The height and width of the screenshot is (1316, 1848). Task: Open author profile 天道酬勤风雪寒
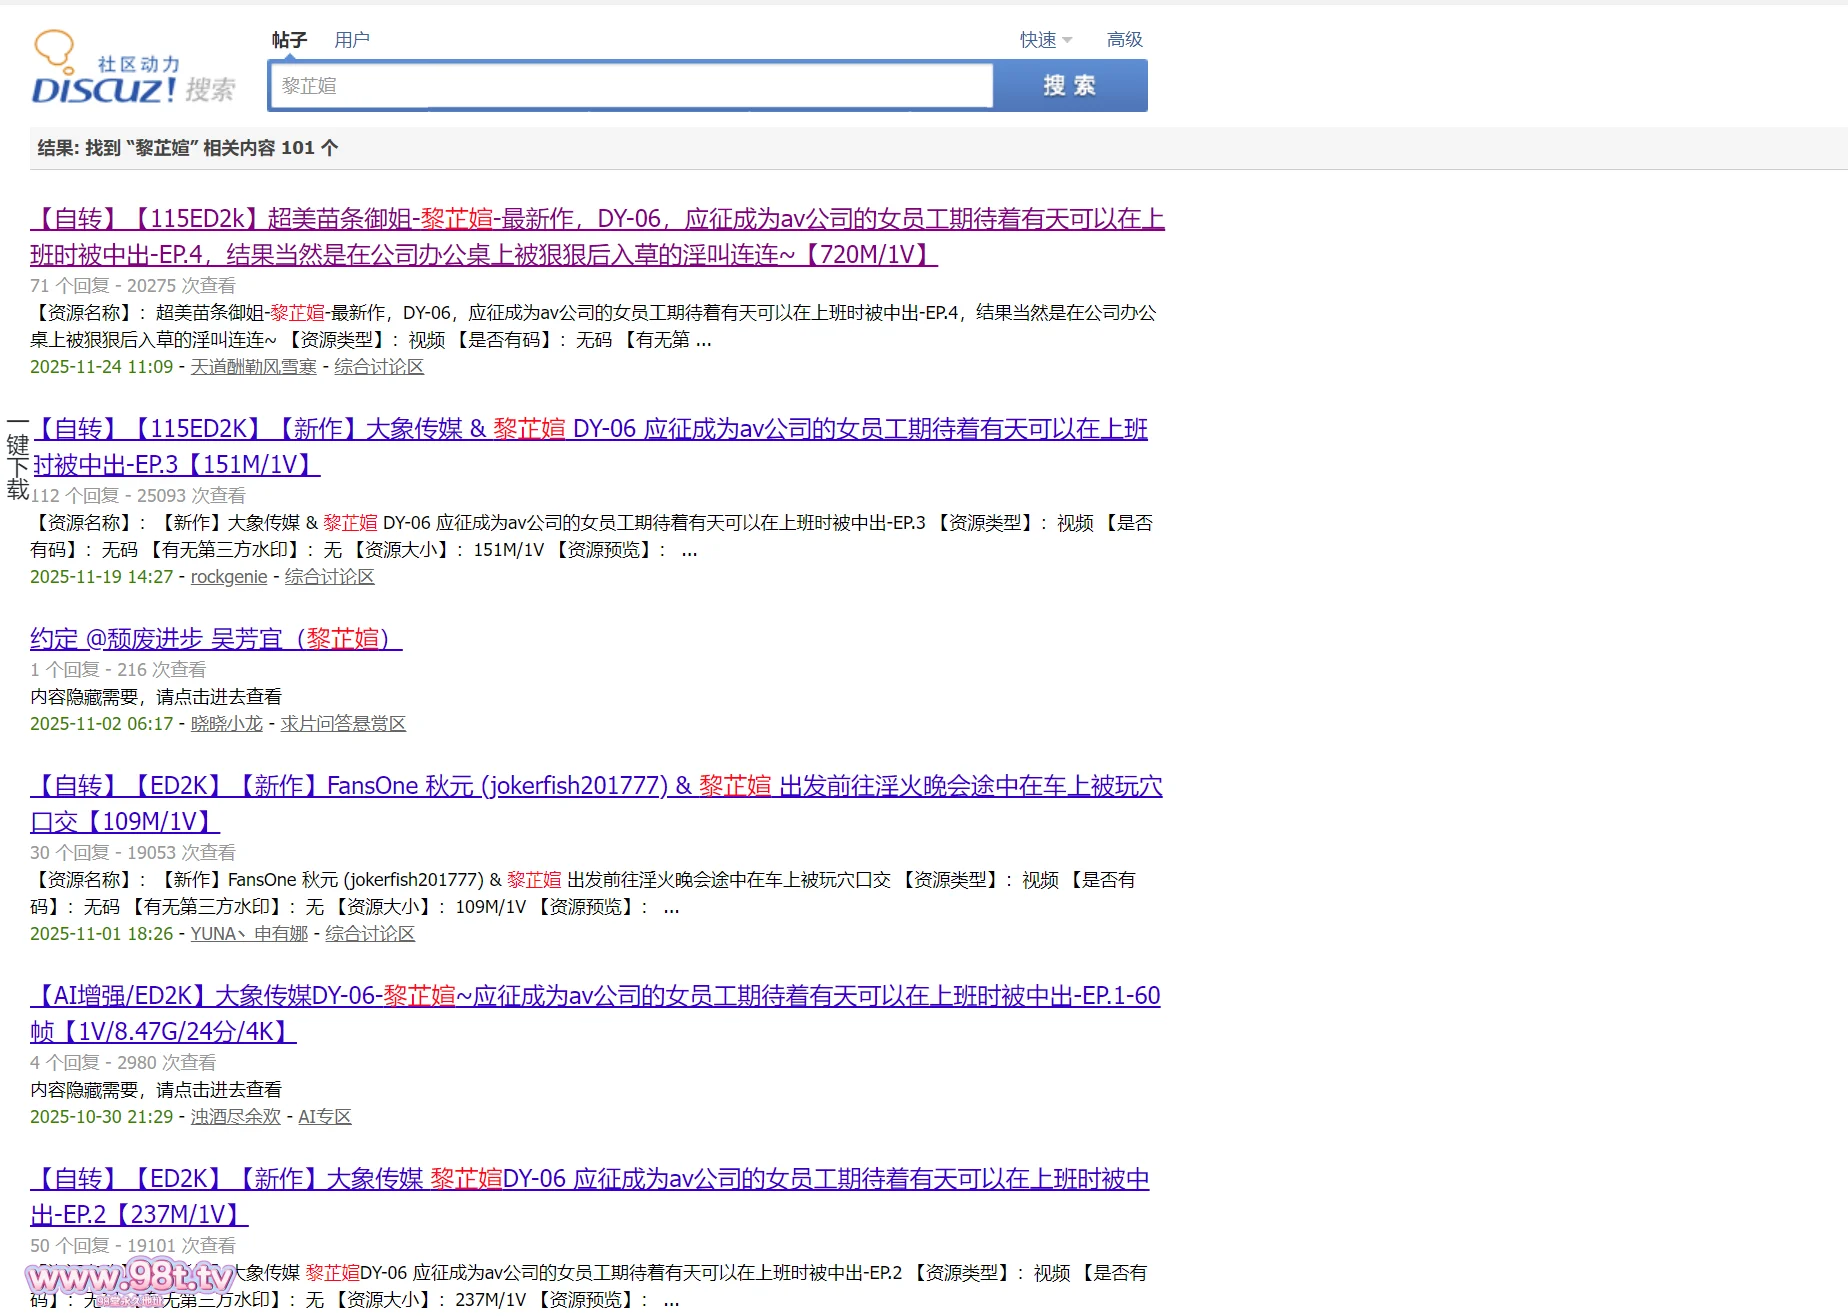click(253, 367)
